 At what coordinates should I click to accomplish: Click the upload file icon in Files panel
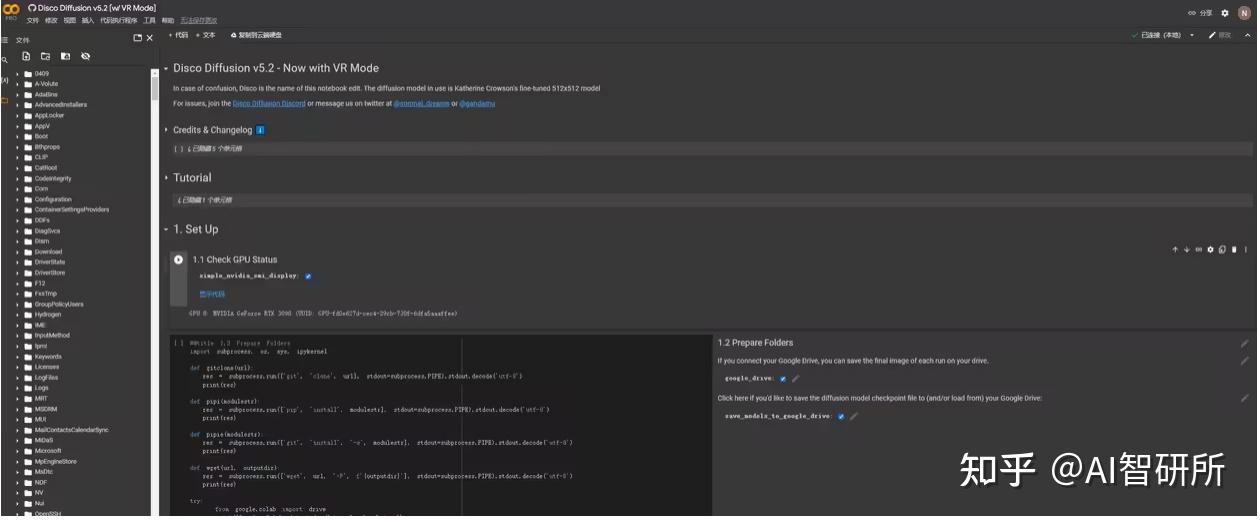26,56
